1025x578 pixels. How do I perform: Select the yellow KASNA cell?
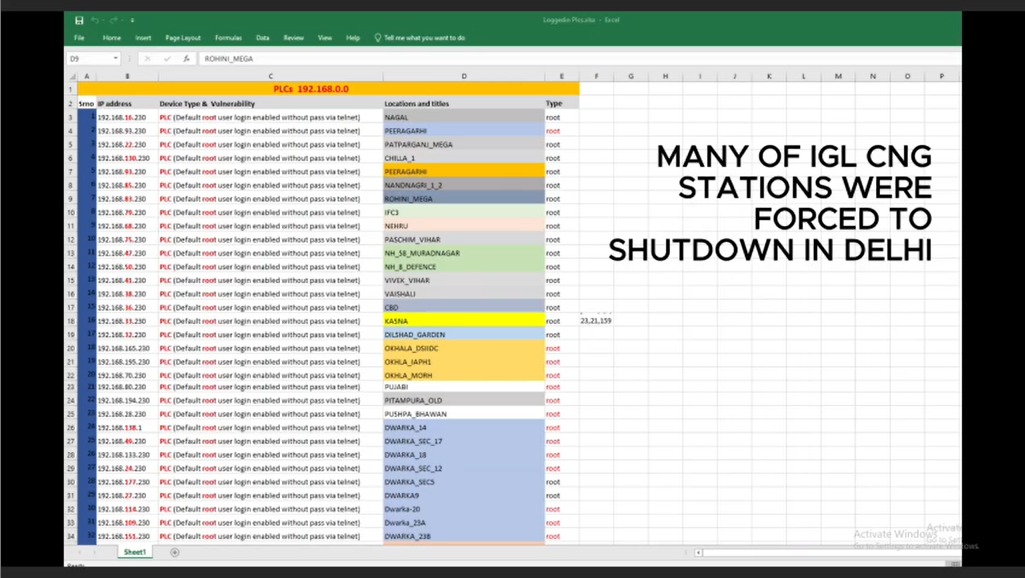(464, 321)
